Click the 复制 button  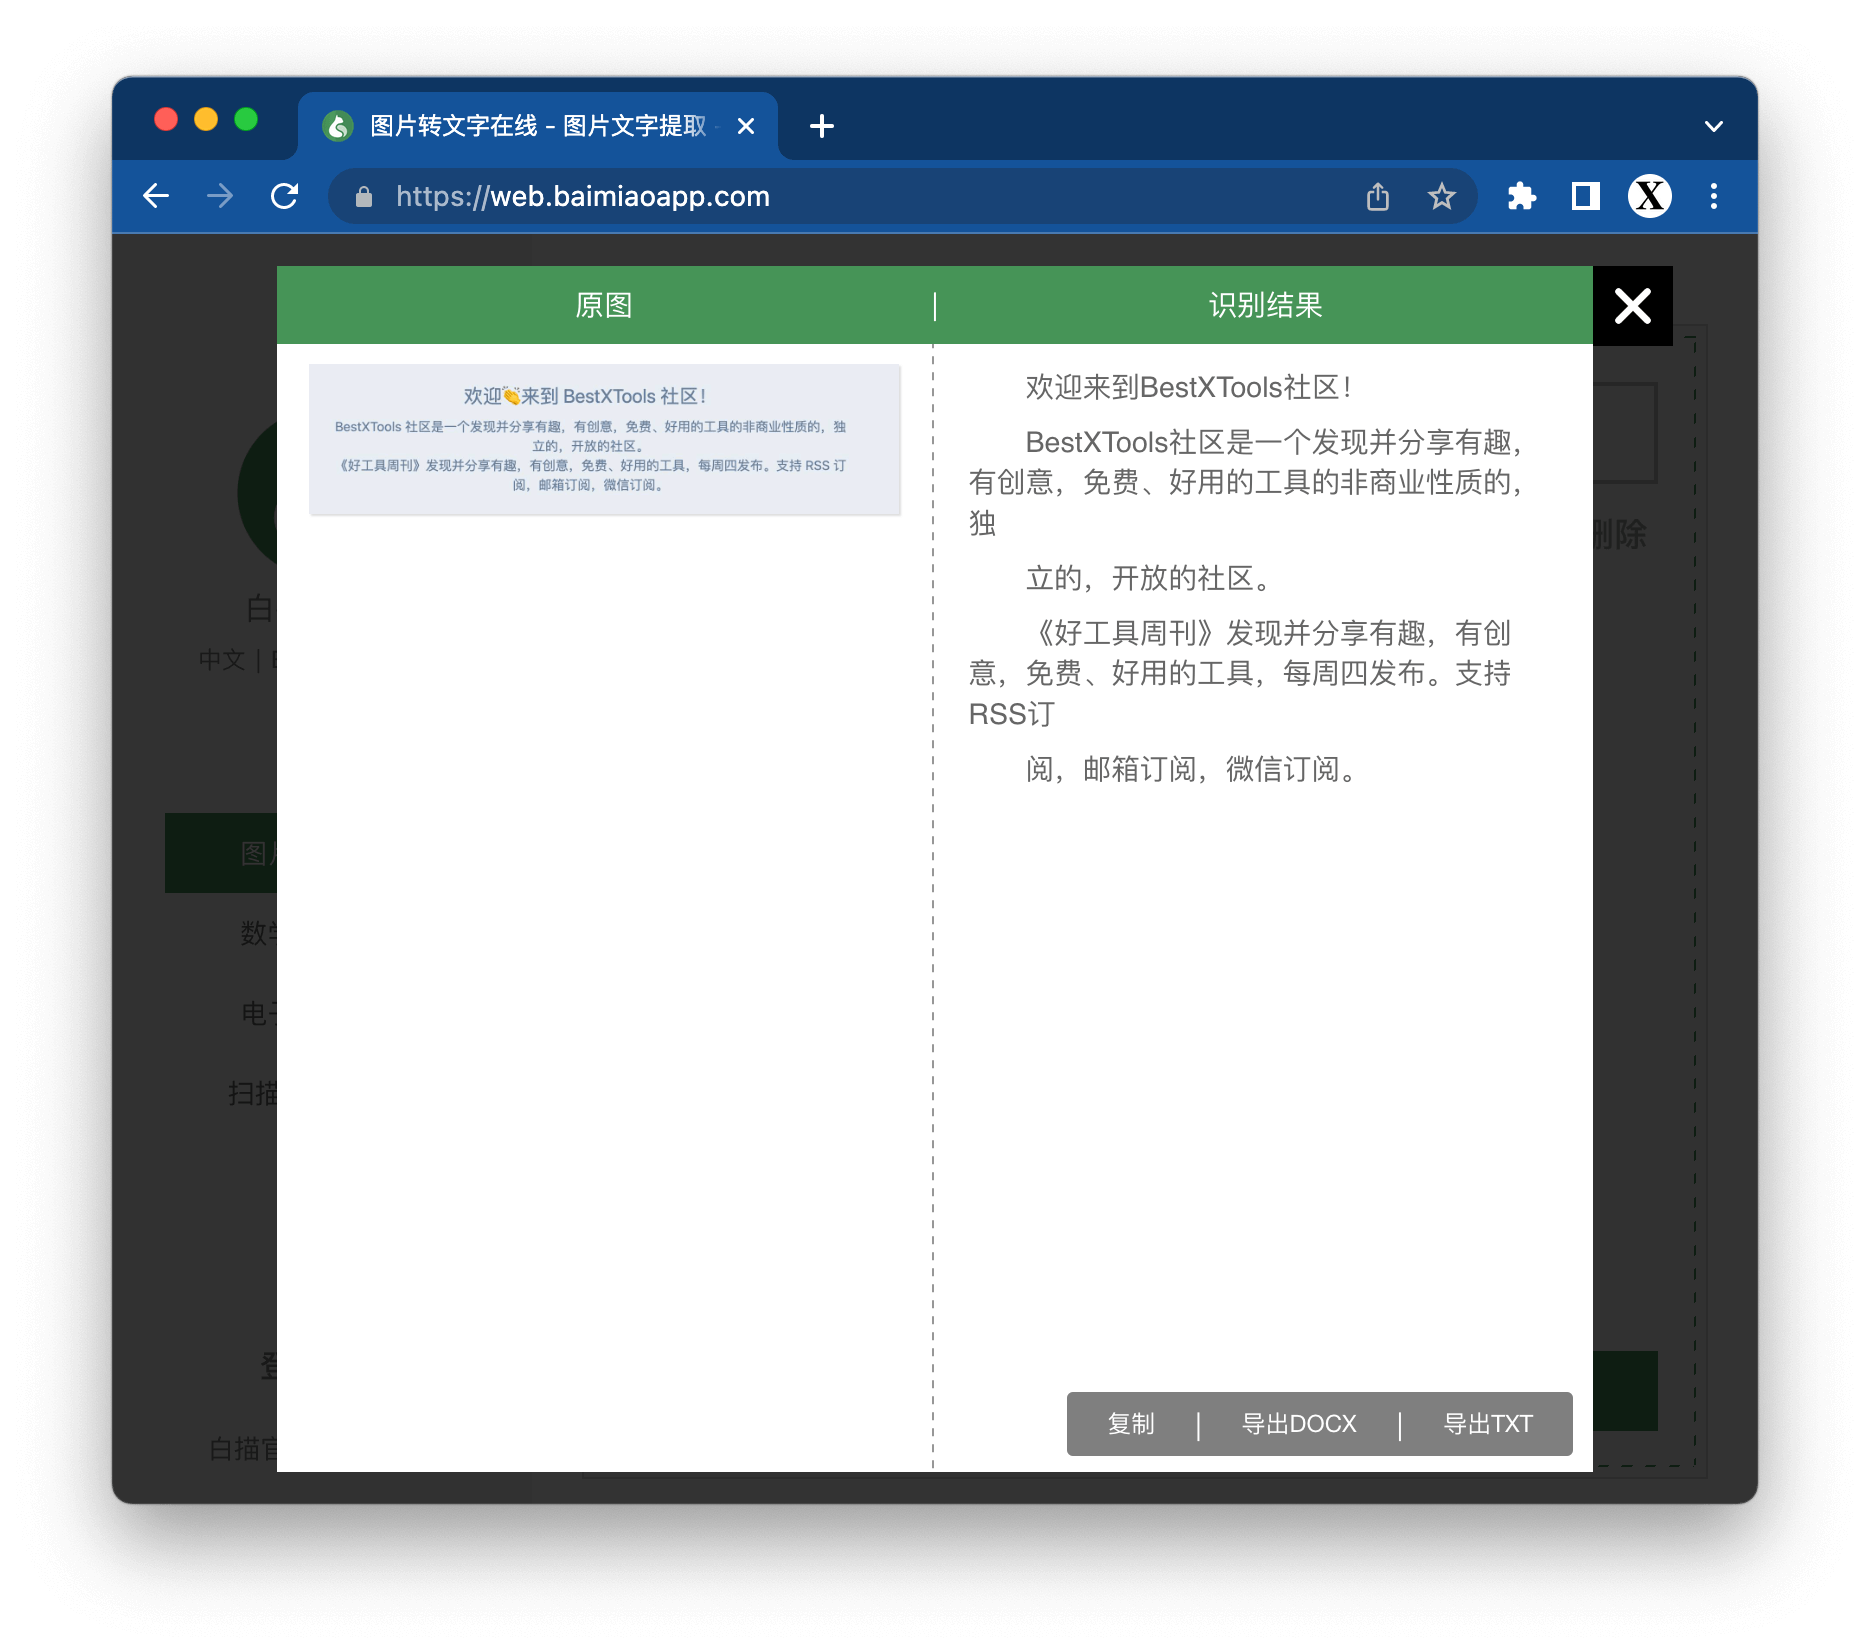click(1131, 1423)
